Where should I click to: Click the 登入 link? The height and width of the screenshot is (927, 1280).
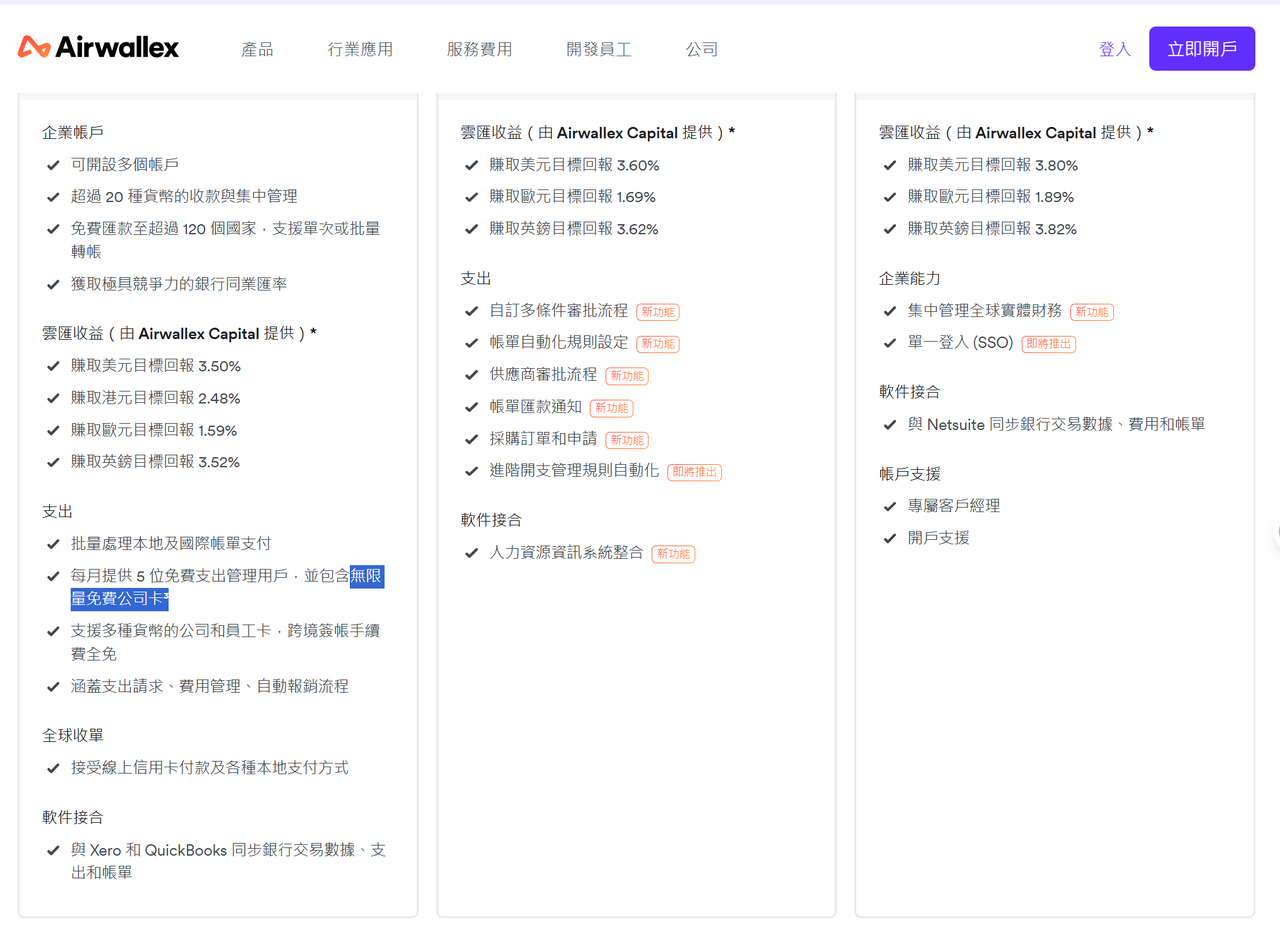point(1113,47)
